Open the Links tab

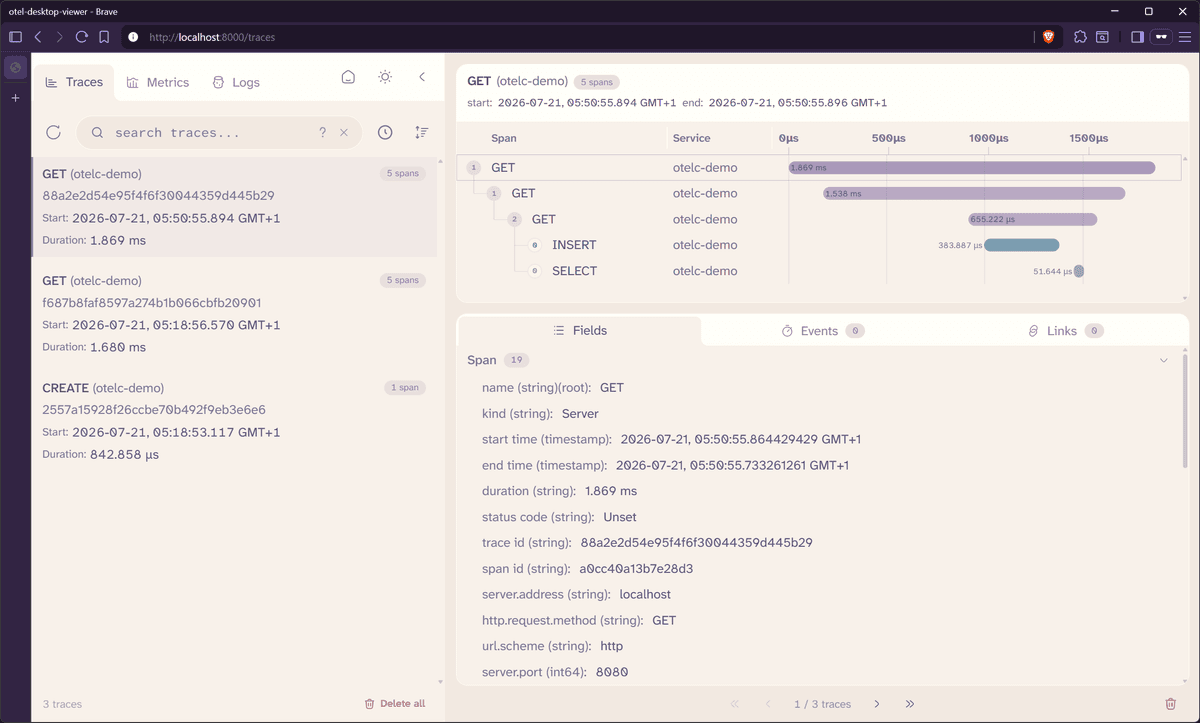[x=1066, y=330]
